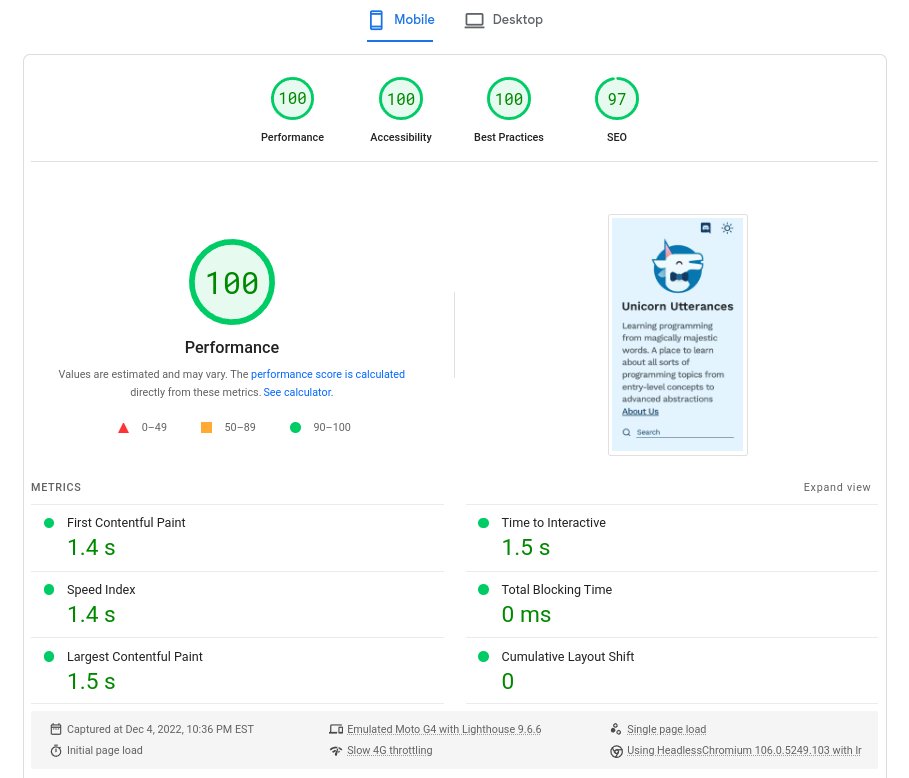Click green dot beside Total Blocking Time
Viewport: 909px width, 778px height.
coord(483,590)
